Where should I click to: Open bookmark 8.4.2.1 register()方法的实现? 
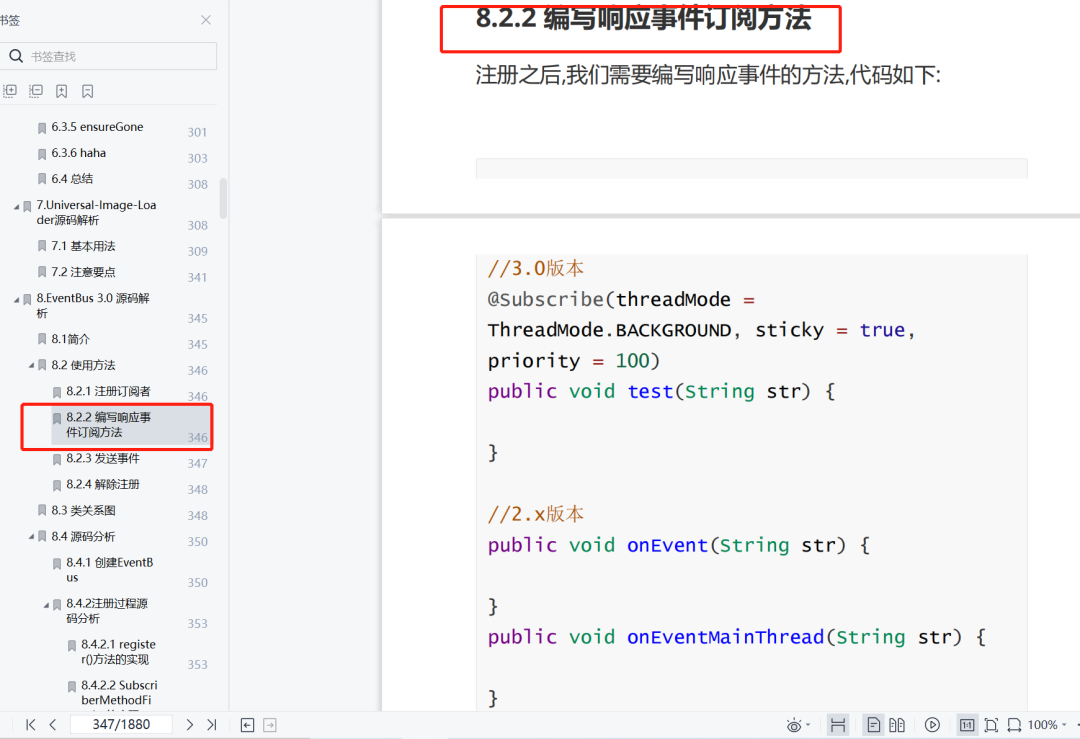118,652
